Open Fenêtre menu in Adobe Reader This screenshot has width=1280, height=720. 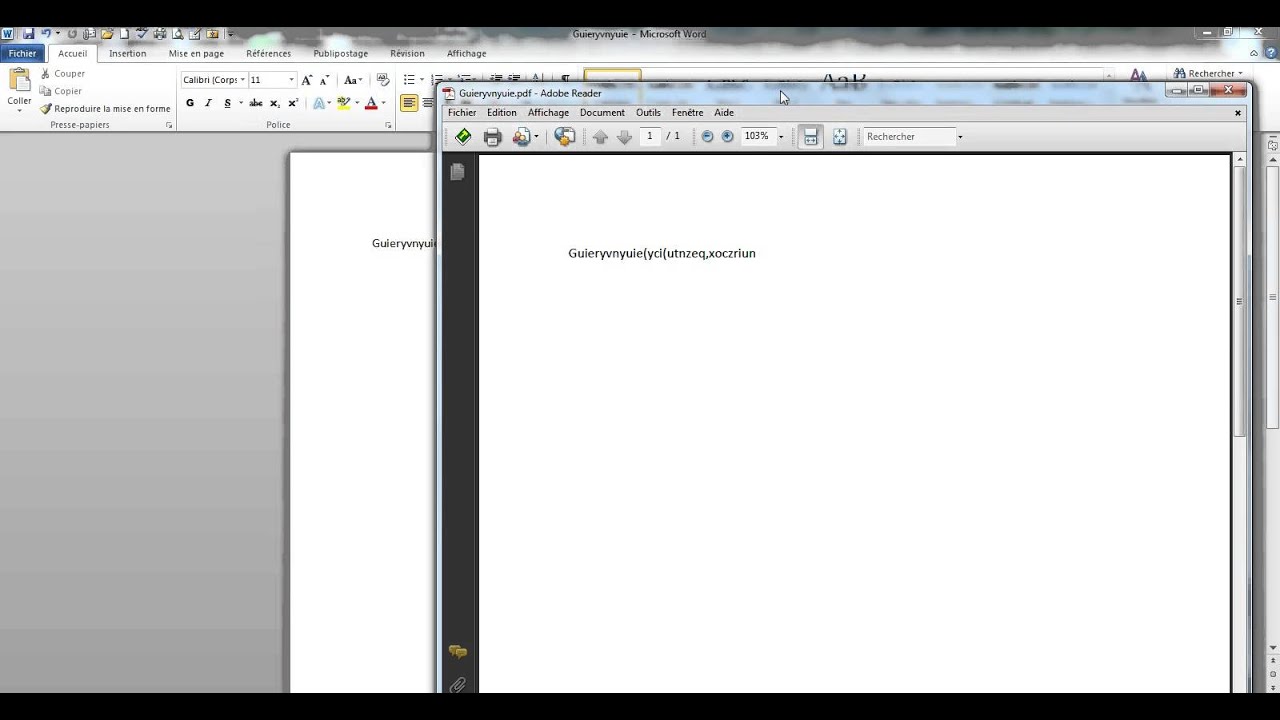coord(688,113)
